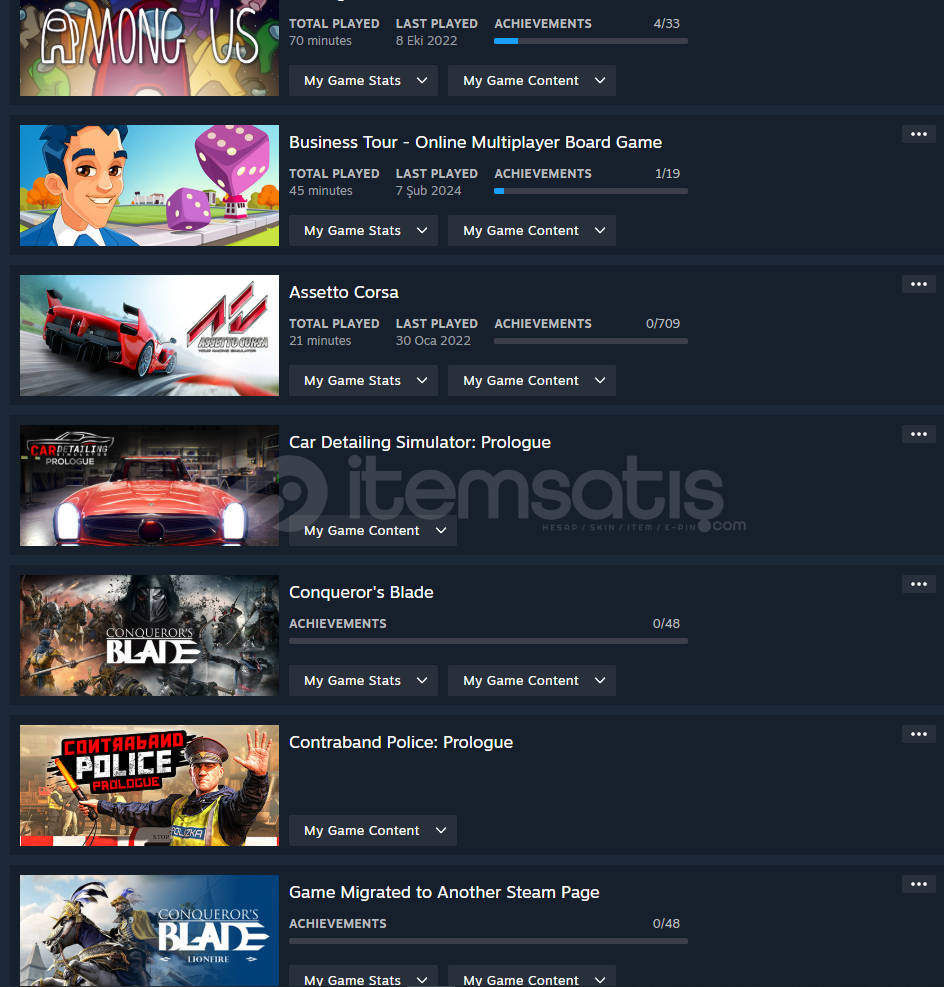
Task: Expand My Game Content for Contraband Police
Action: 373,830
